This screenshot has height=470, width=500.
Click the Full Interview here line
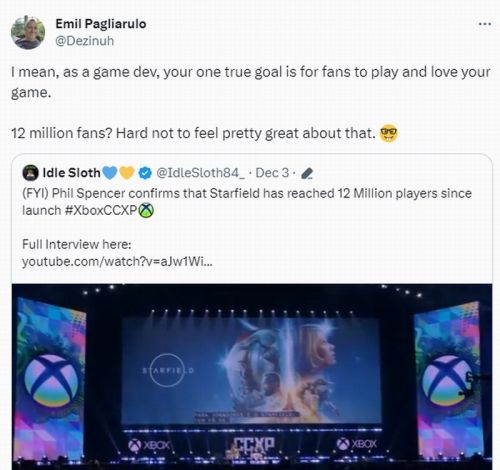coord(77,244)
